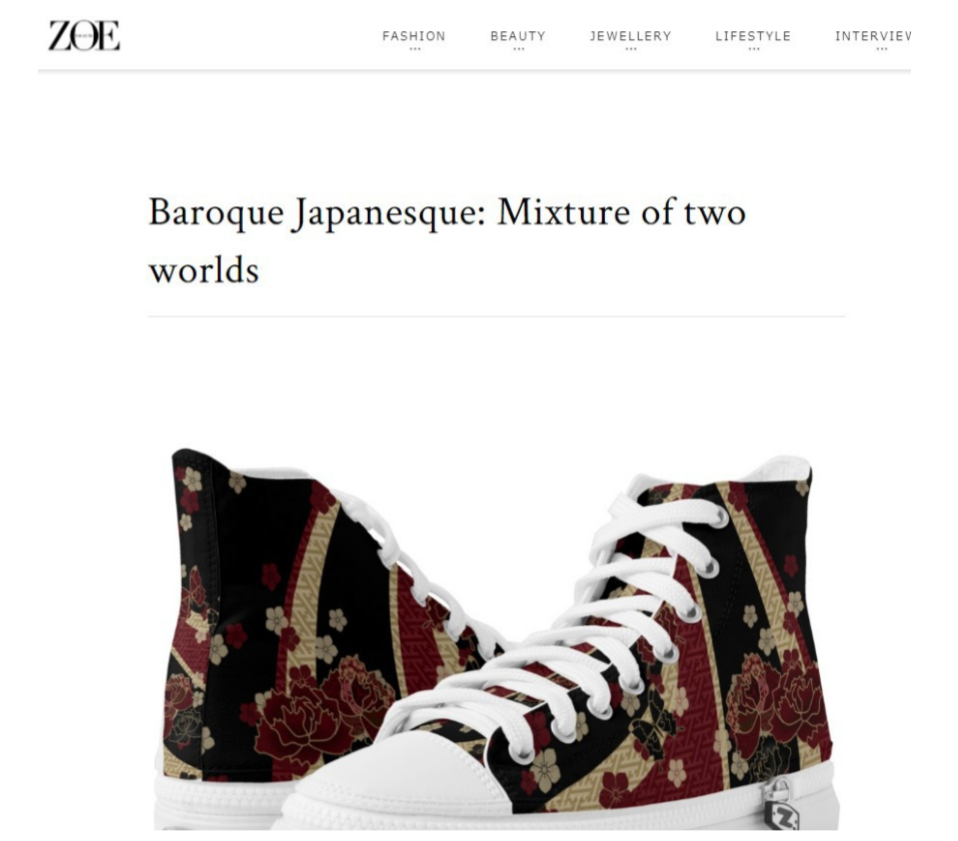Expand the dots under JEWELLERY
Viewport: 958px width, 841px height.
point(631,49)
